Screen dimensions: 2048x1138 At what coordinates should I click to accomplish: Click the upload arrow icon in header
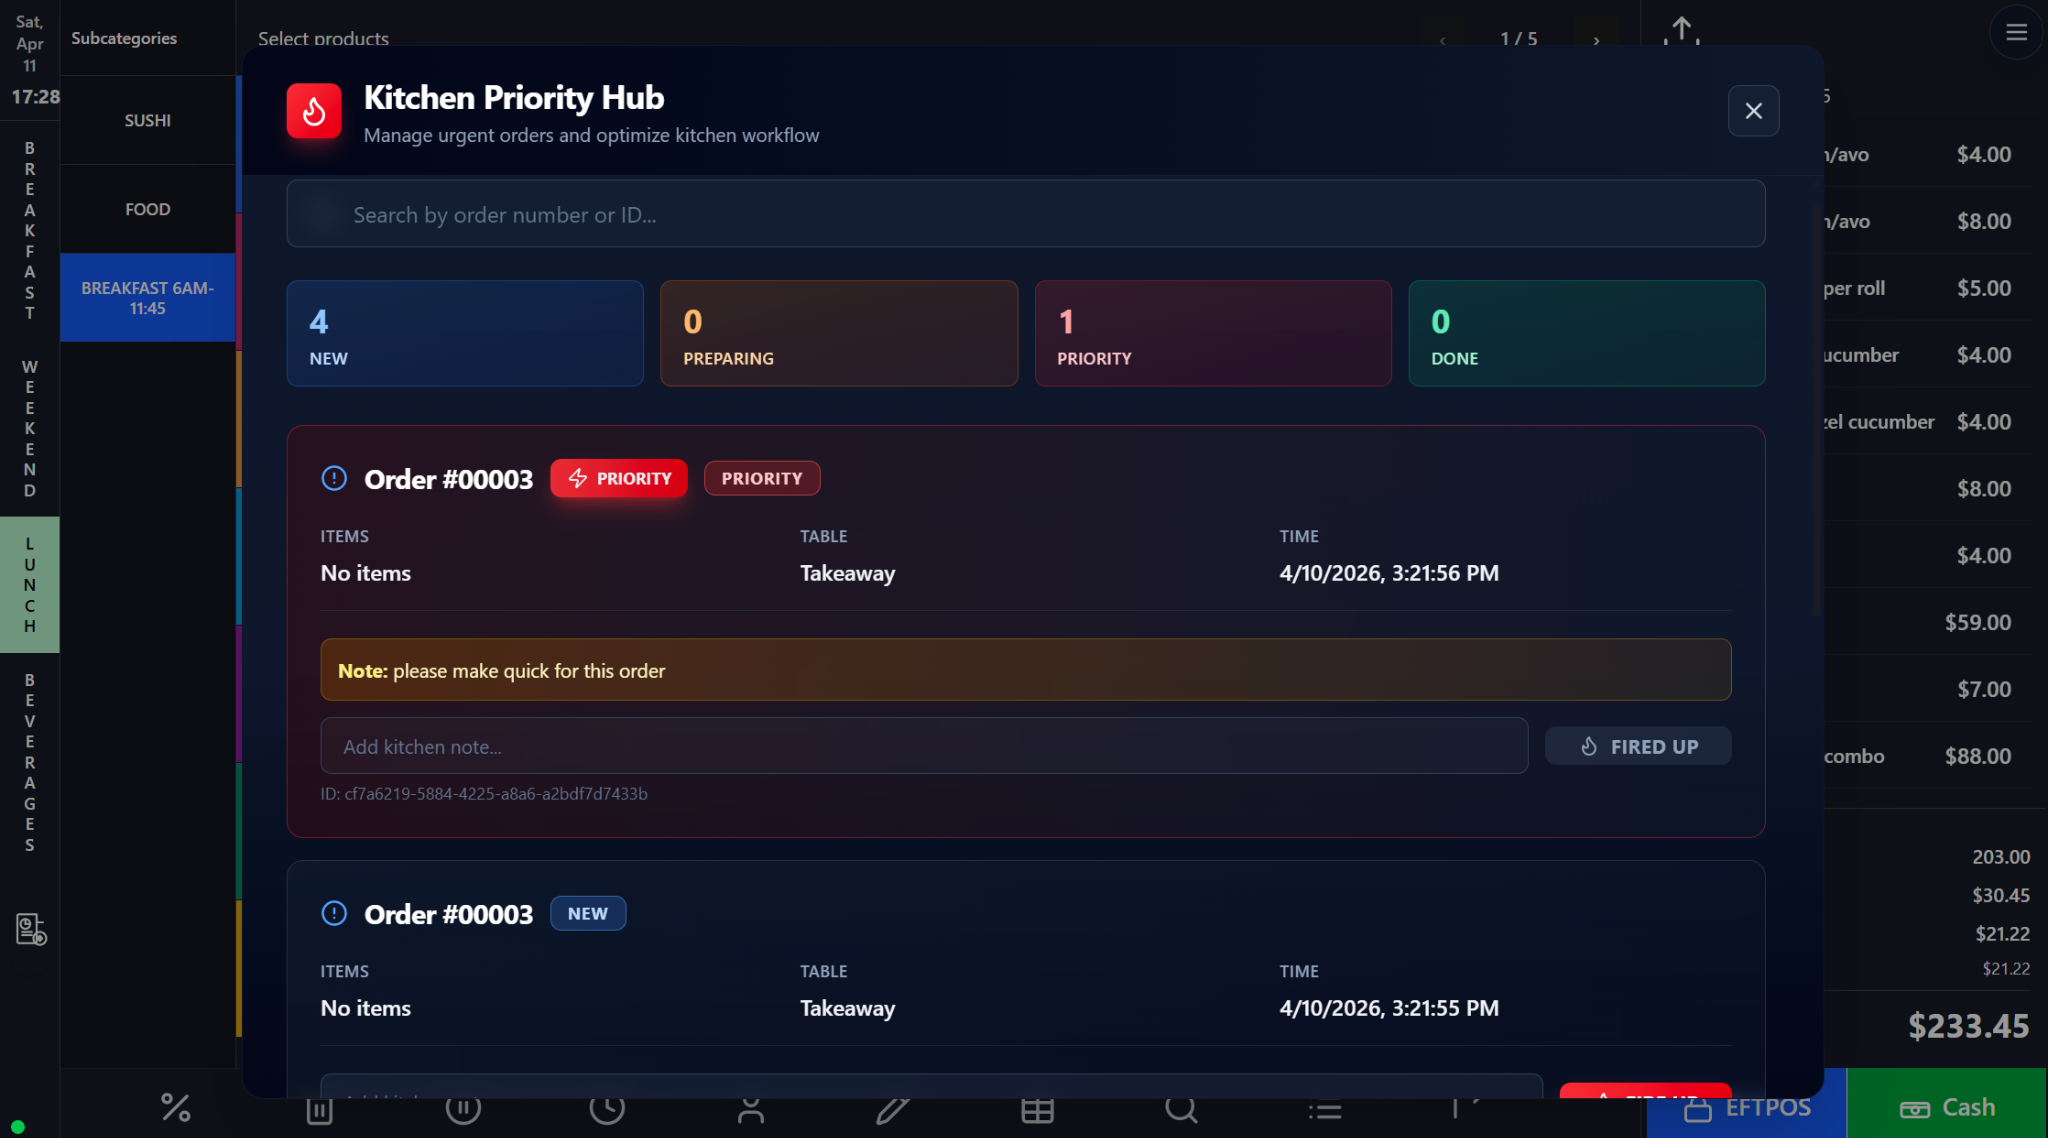point(1682,31)
